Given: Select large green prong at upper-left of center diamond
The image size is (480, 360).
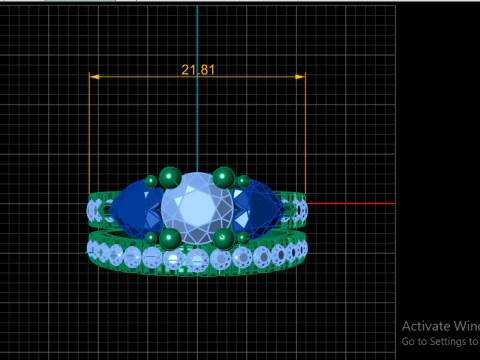Looking at the screenshot, I should coord(170,178).
